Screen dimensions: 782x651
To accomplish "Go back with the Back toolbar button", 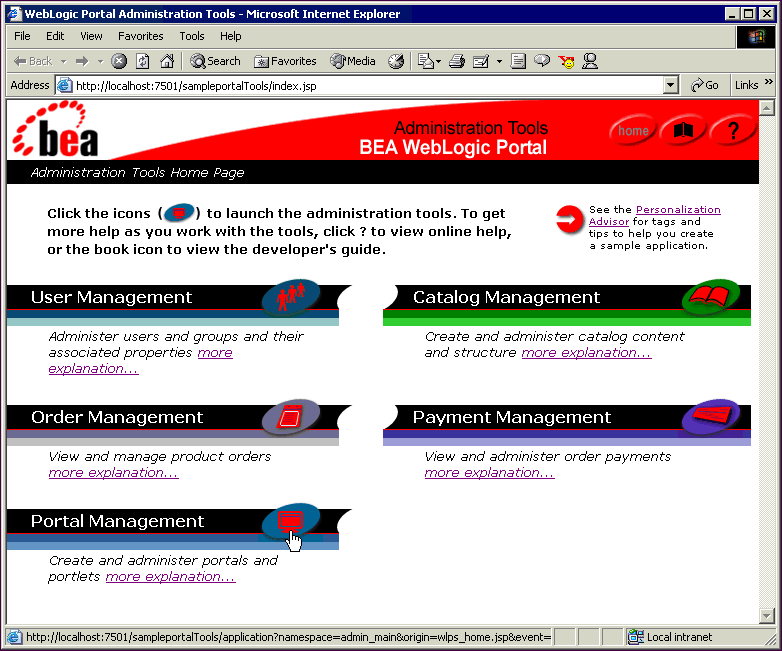I will 33,61.
